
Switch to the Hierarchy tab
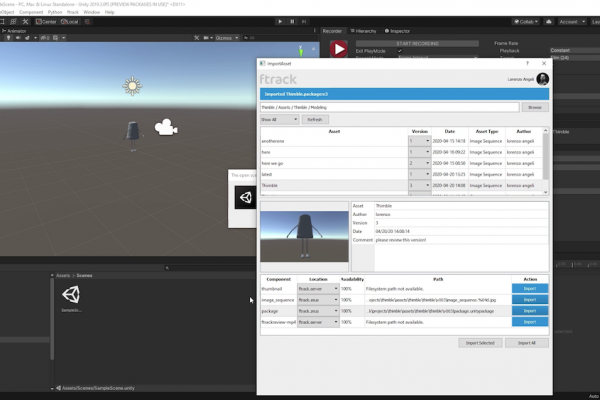pos(364,31)
